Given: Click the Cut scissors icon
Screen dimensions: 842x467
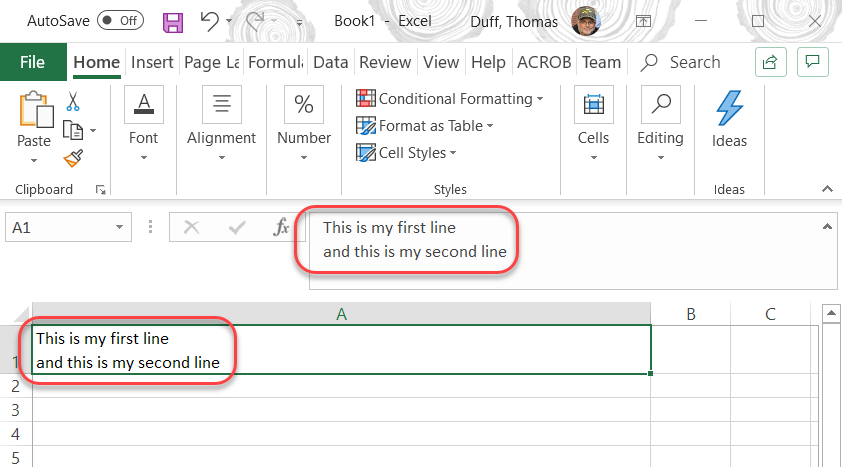Looking at the screenshot, I should pyautogui.click(x=73, y=101).
